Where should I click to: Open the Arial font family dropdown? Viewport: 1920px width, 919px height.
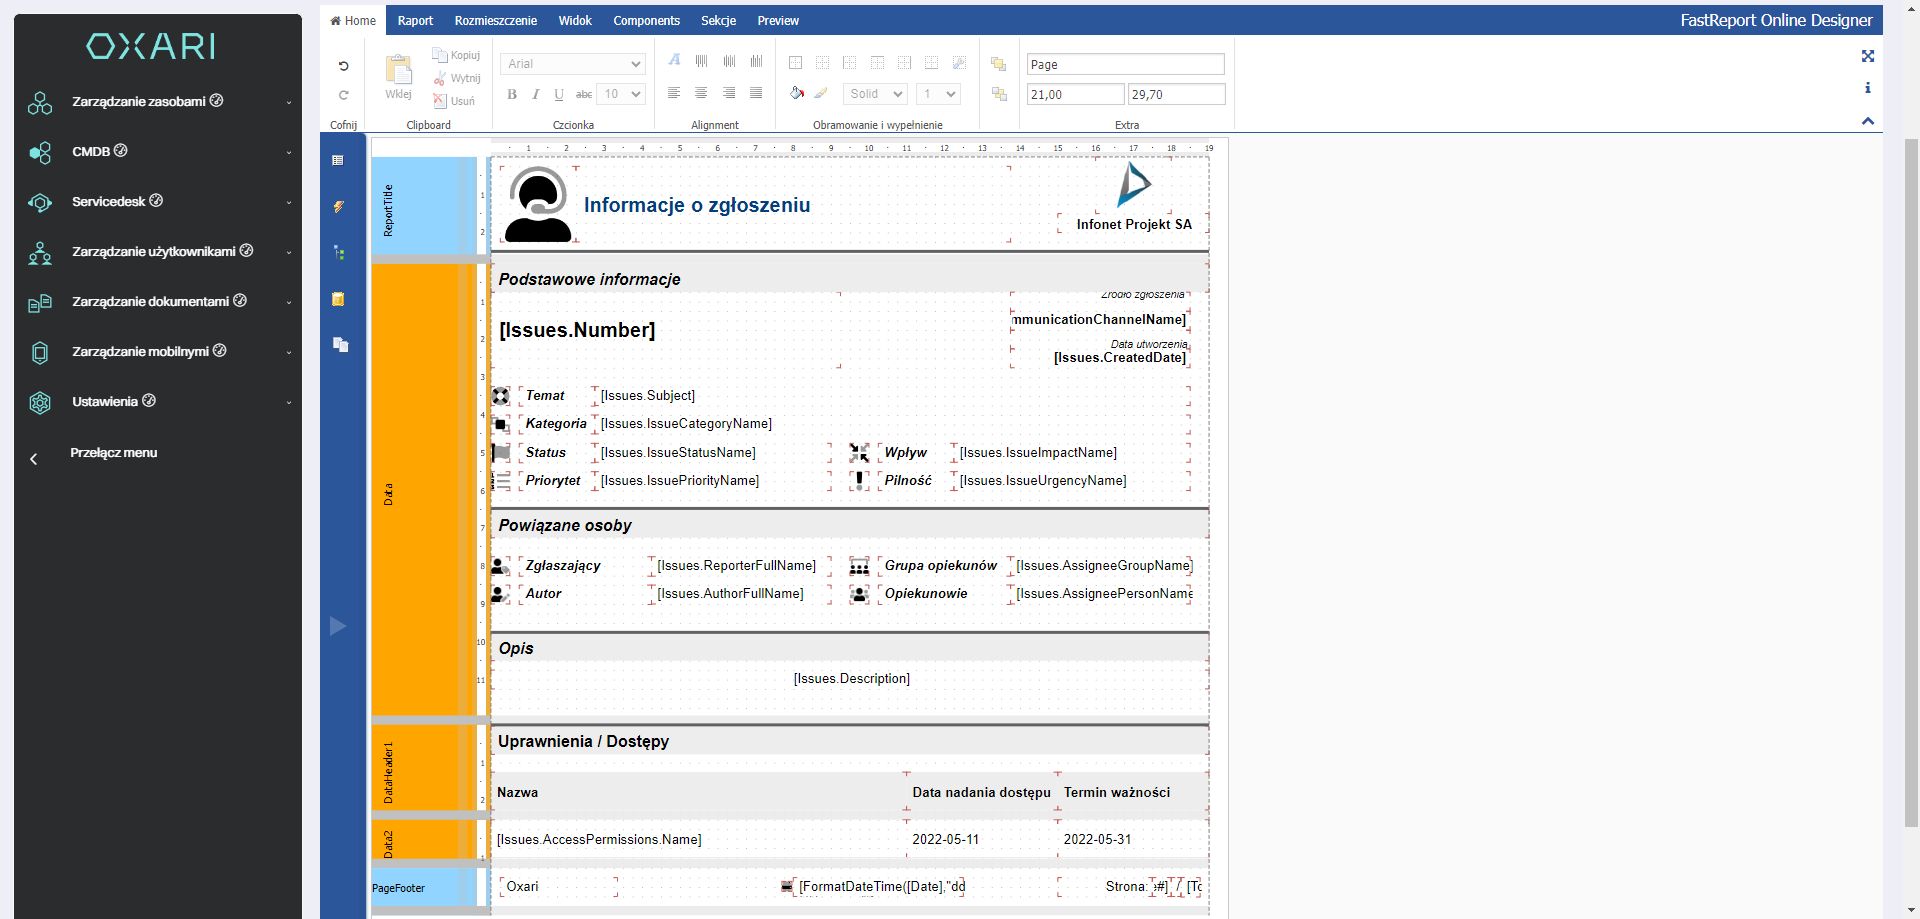pyautogui.click(x=572, y=64)
